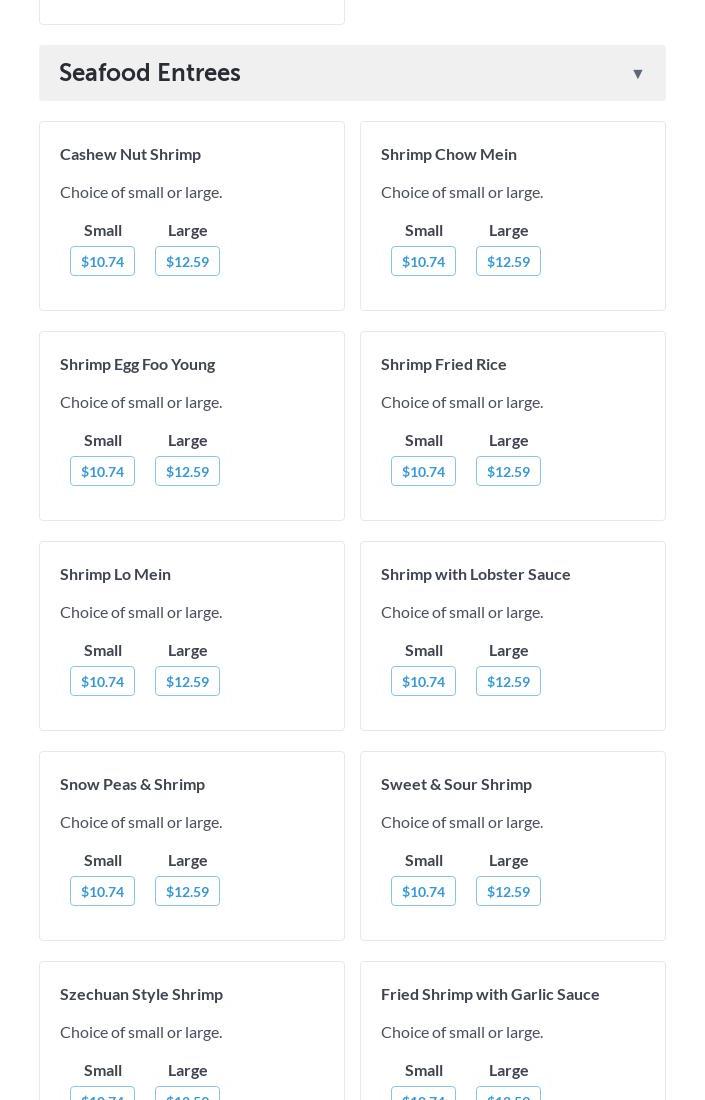Select small Cashew Nut Shrimp $10.74

(102, 261)
